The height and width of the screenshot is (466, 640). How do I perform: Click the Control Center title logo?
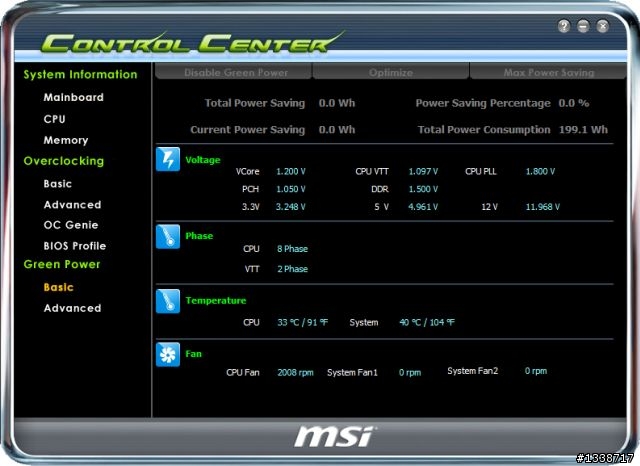(x=192, y=42)
